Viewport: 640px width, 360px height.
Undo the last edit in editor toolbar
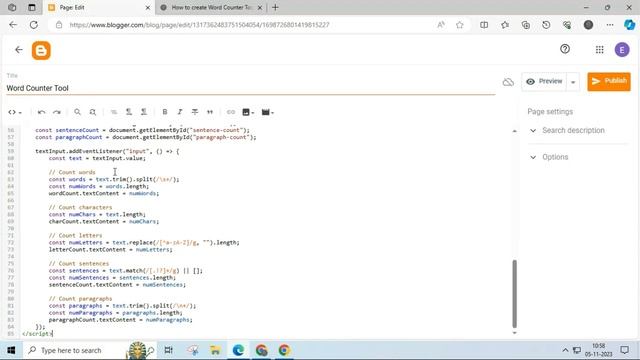tap(41, 112)
